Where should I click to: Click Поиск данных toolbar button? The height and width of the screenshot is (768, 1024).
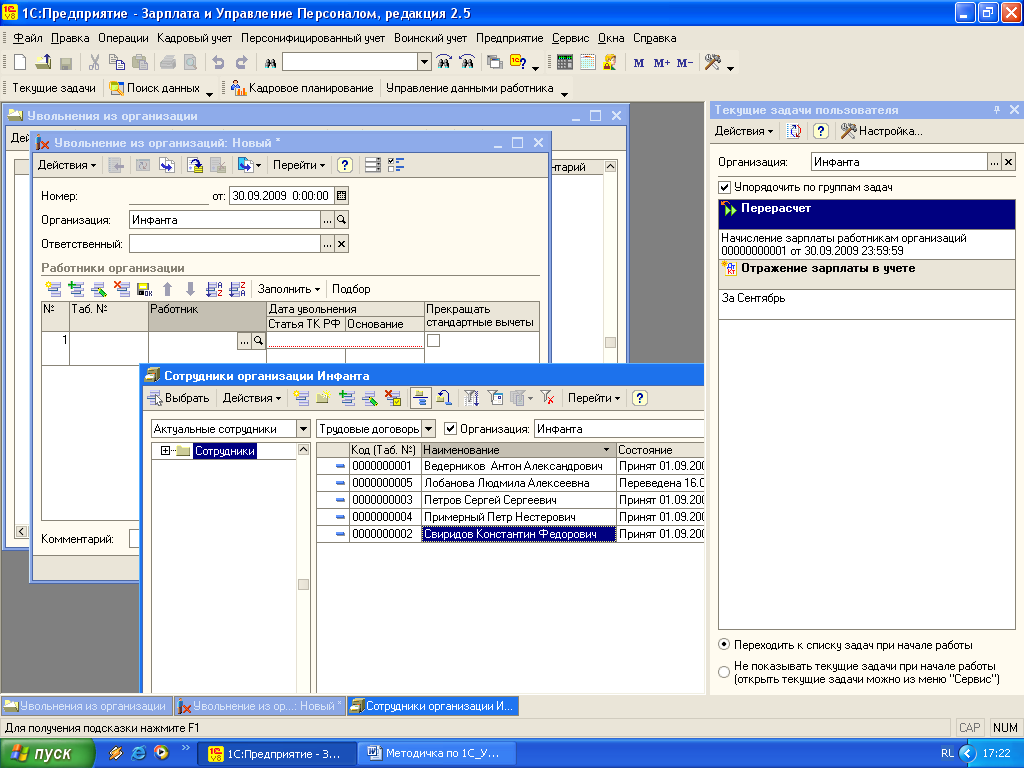(155, 88)
